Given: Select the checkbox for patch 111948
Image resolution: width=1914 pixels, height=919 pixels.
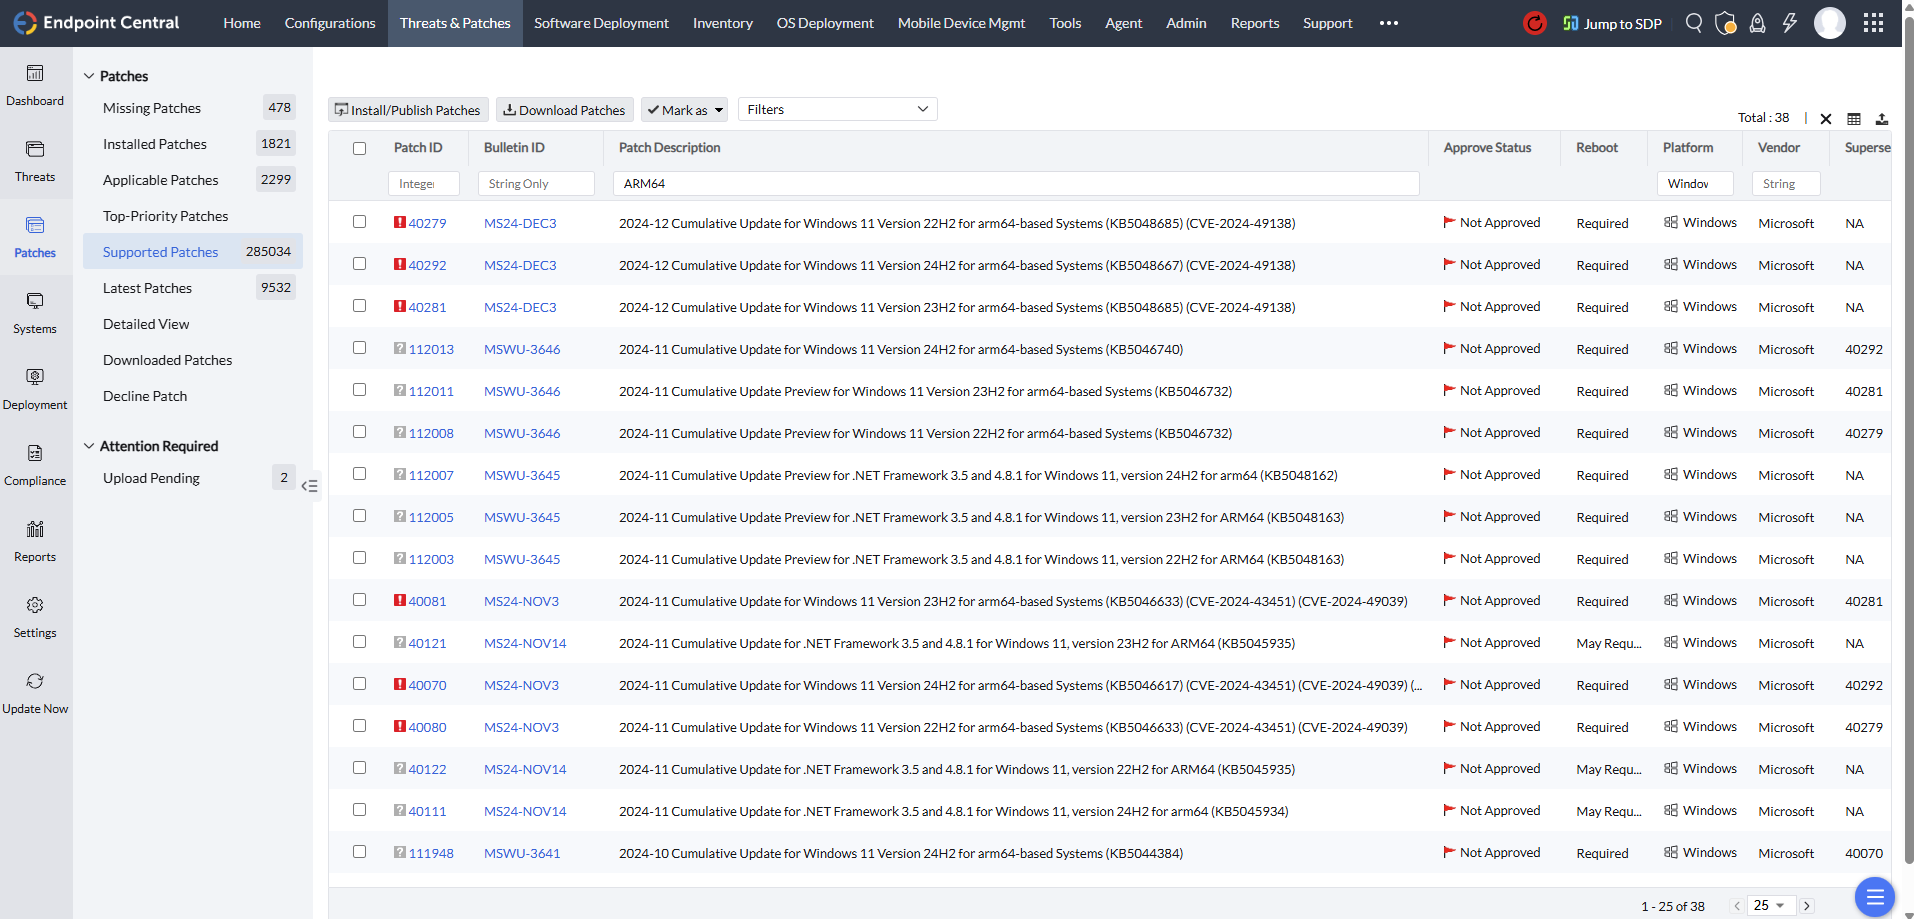Looking at the screenshot, I should pos(360,852).
